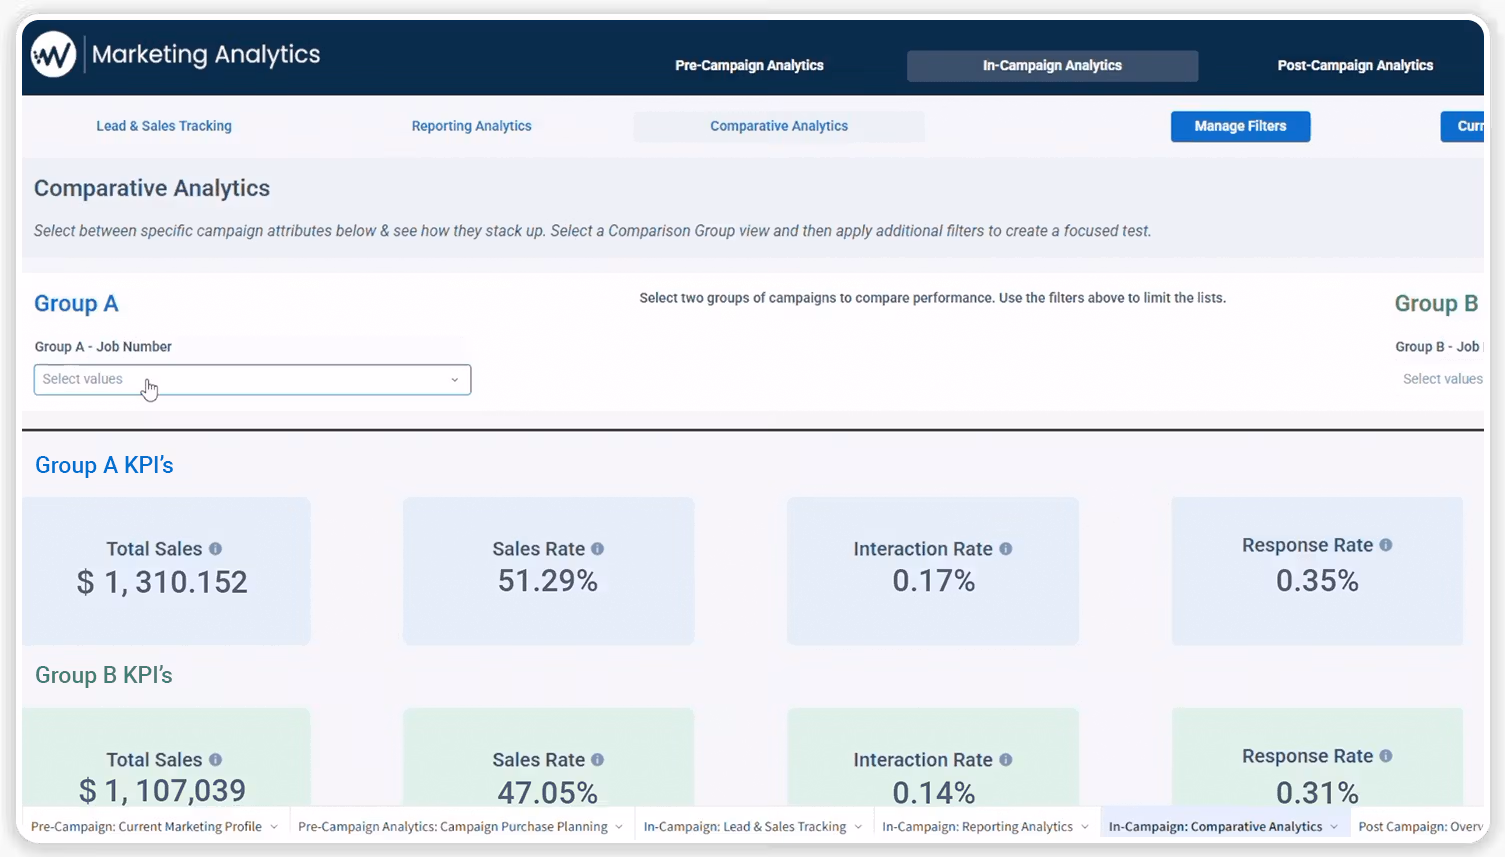Switch to Post Campaign bottom tab
The width and height of the screenshot is (1505, 857).
1420,827
